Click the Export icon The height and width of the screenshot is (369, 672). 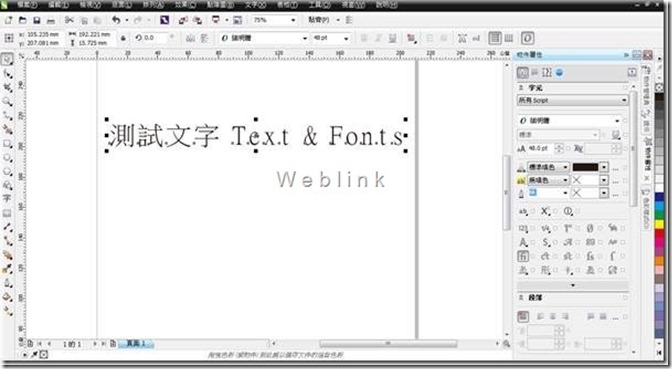click(x=198, y=20)
